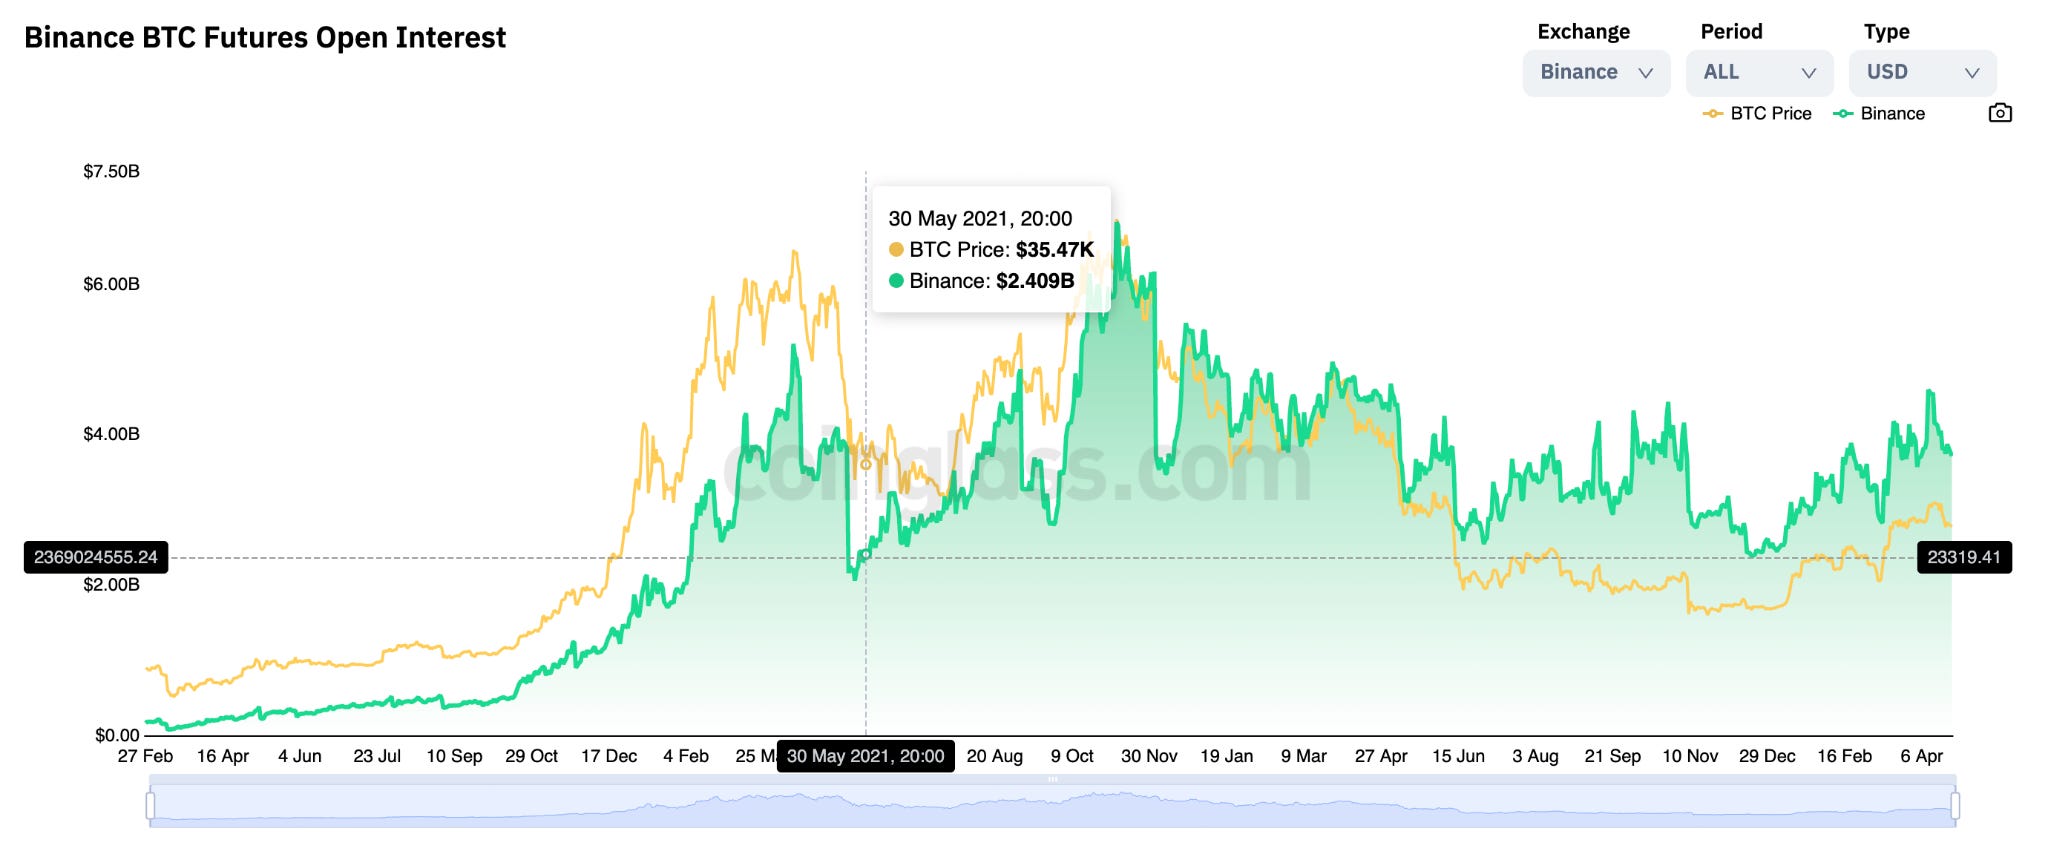Open the Type dropdown showing USD
The image size is (2048, 855).
(1923, 73)
